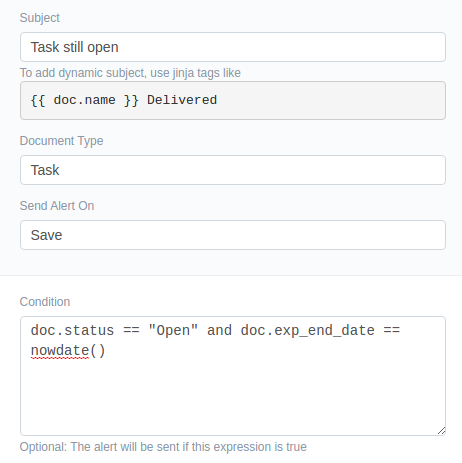Screen dimensions: 462x463
Task: Click the 'Send Alert On' label
Action: click(57, 206)
